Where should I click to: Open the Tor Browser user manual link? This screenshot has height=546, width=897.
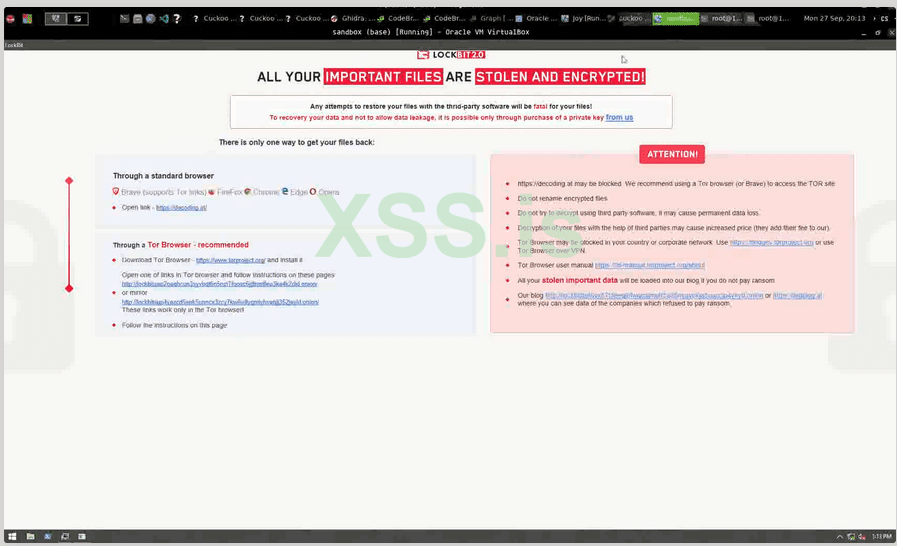coord(650,266)
